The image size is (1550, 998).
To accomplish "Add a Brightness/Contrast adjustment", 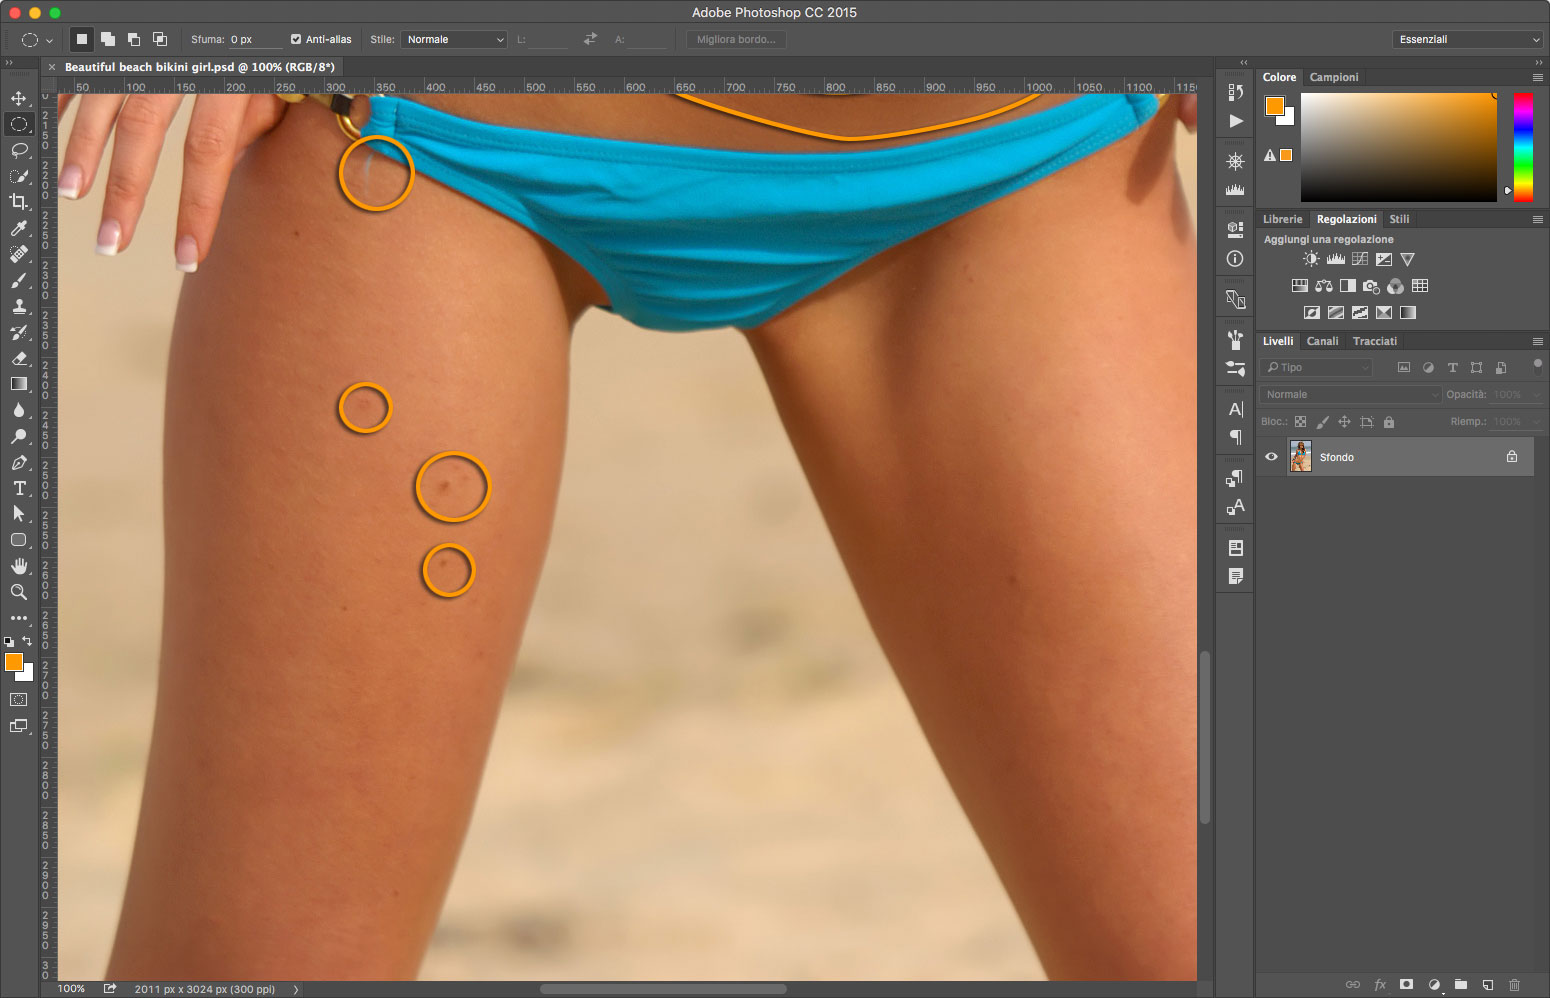I will (1311, 259).
